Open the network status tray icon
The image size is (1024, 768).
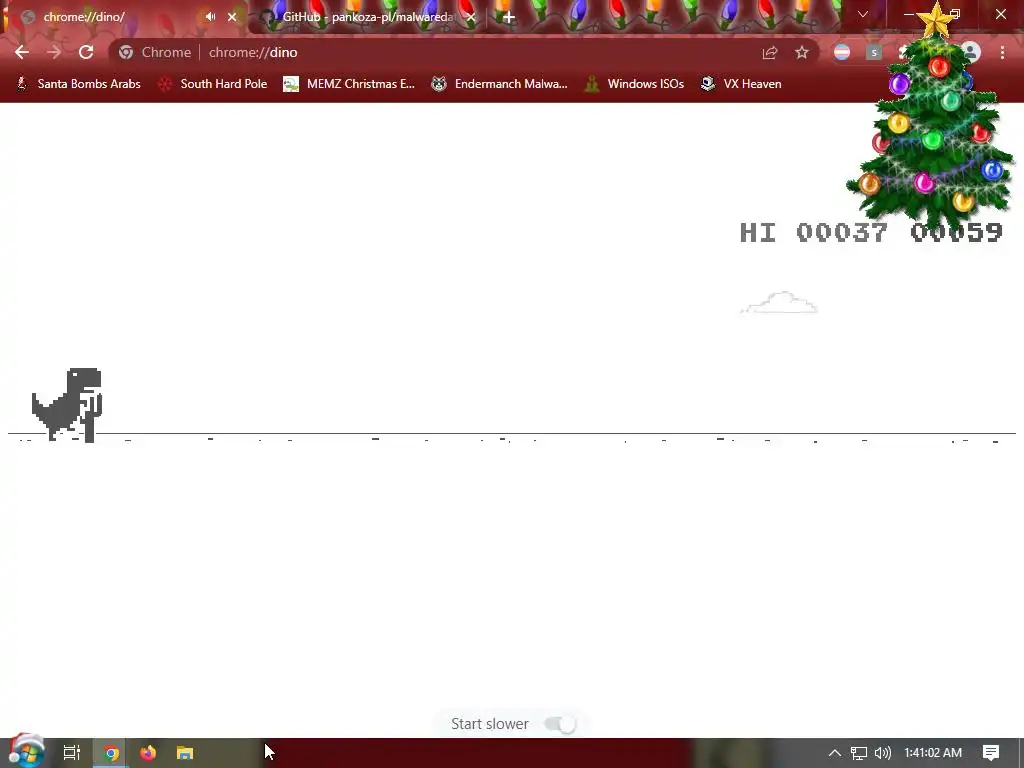[859, 753]
